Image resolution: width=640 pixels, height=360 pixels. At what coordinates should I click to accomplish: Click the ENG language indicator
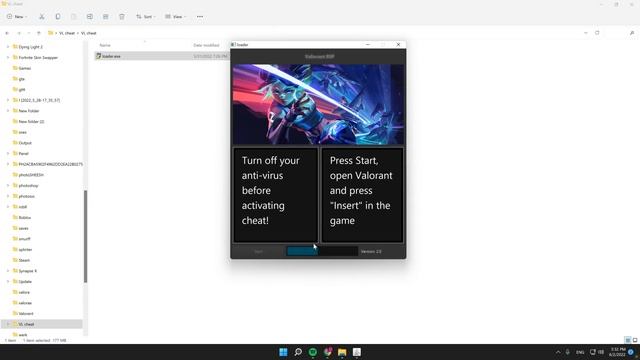coord(580,352)
